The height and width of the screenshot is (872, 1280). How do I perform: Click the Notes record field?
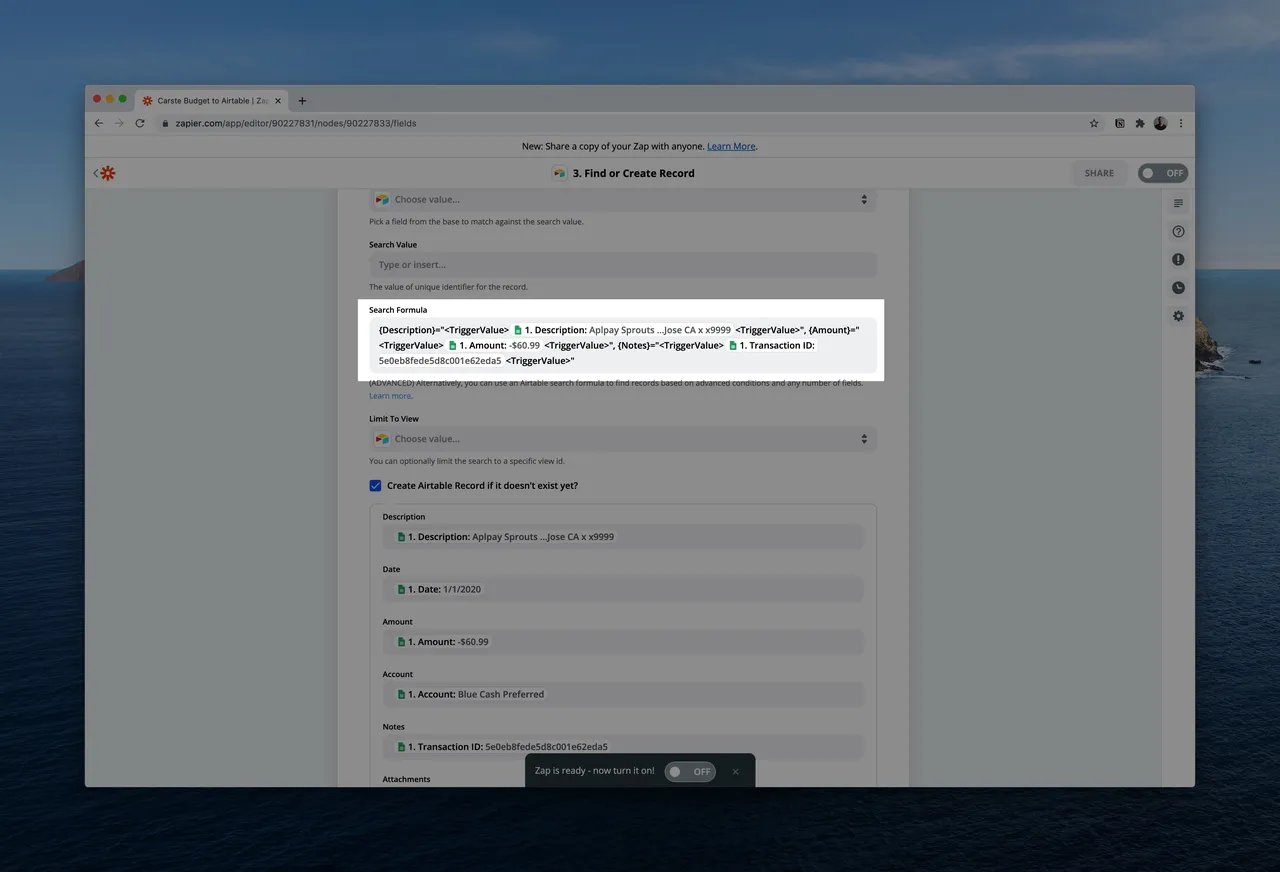coord(623,747)
